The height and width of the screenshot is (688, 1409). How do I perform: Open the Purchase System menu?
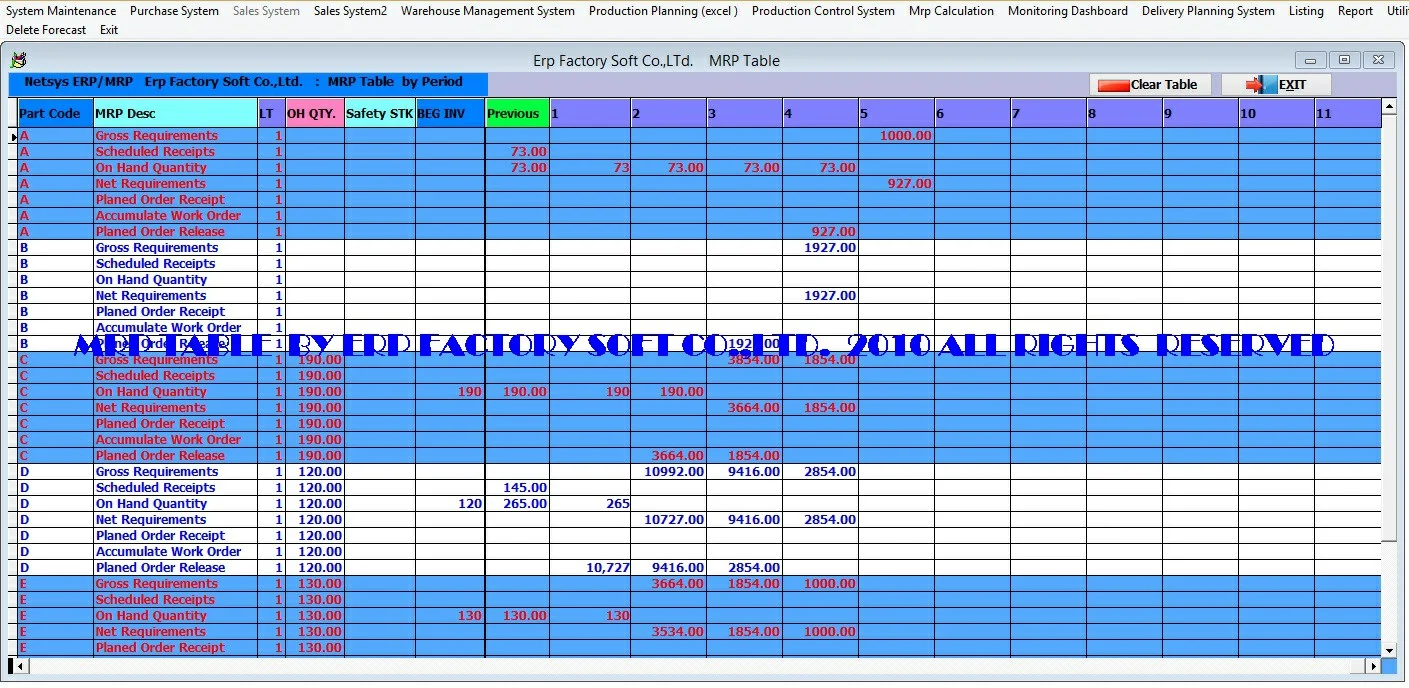click(174, 11)
